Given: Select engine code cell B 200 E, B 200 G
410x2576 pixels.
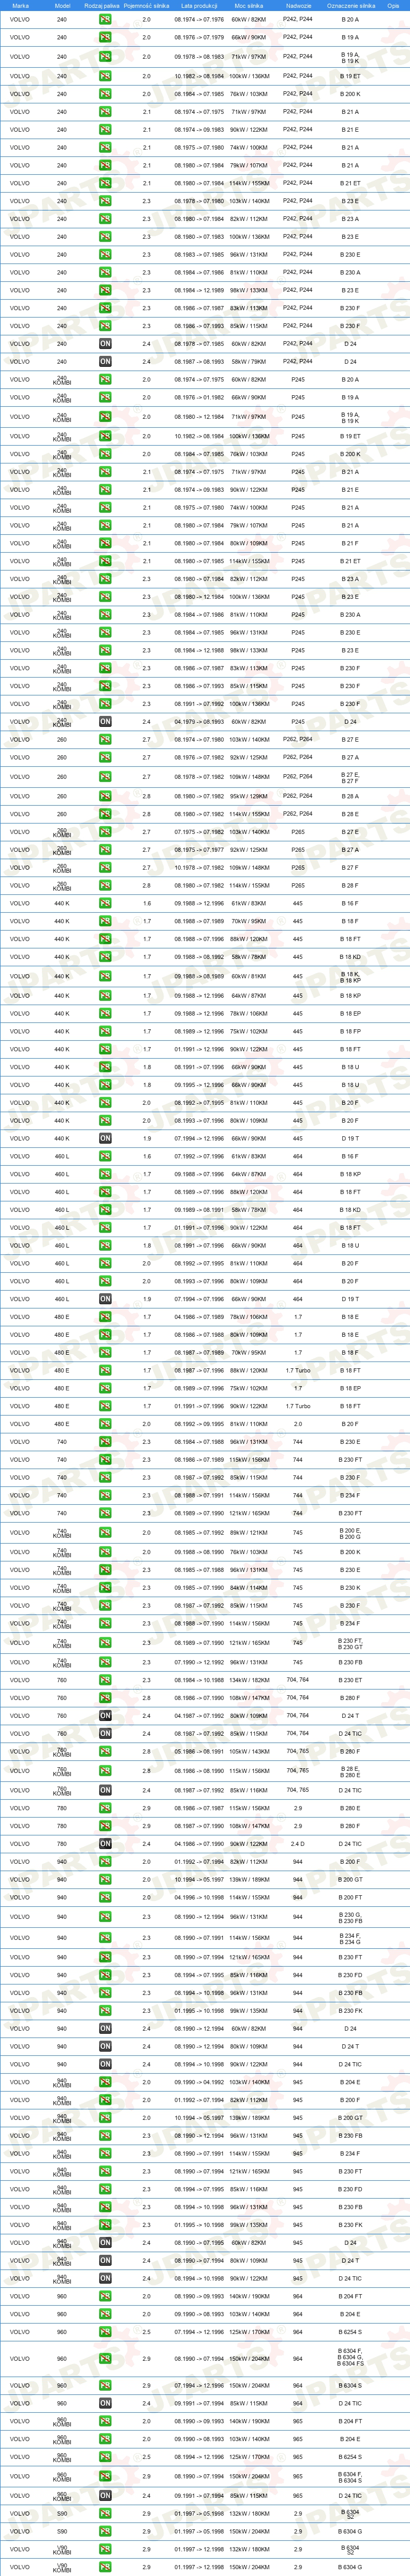Looking at the screenshot, I should [x=350, y=1532].
